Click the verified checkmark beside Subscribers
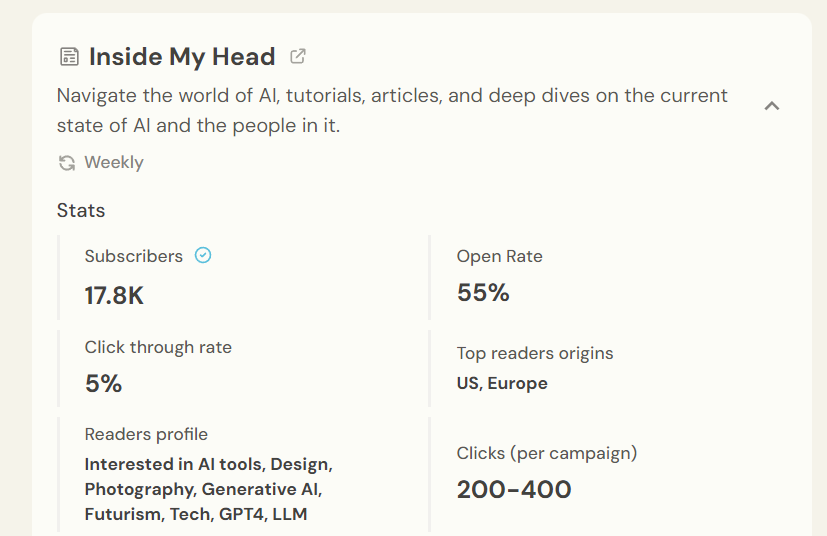827x536 pixels. tap(203, 256)
